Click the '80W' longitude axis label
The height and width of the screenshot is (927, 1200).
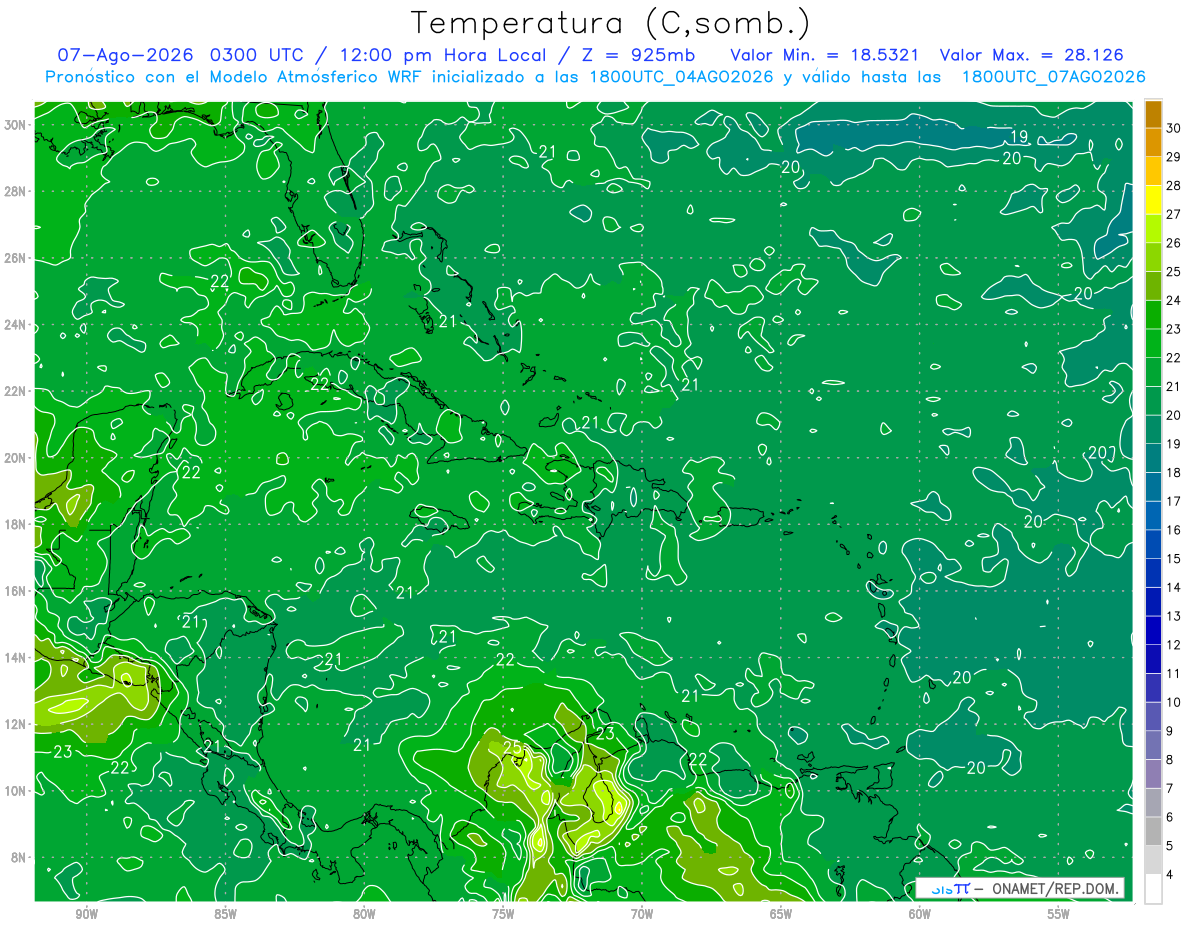(364, 914)
